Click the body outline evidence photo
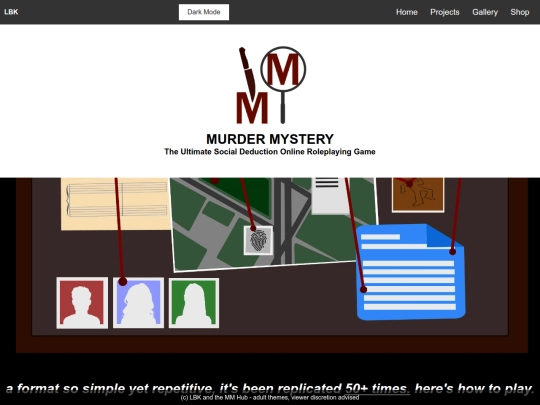 (418, 194)
